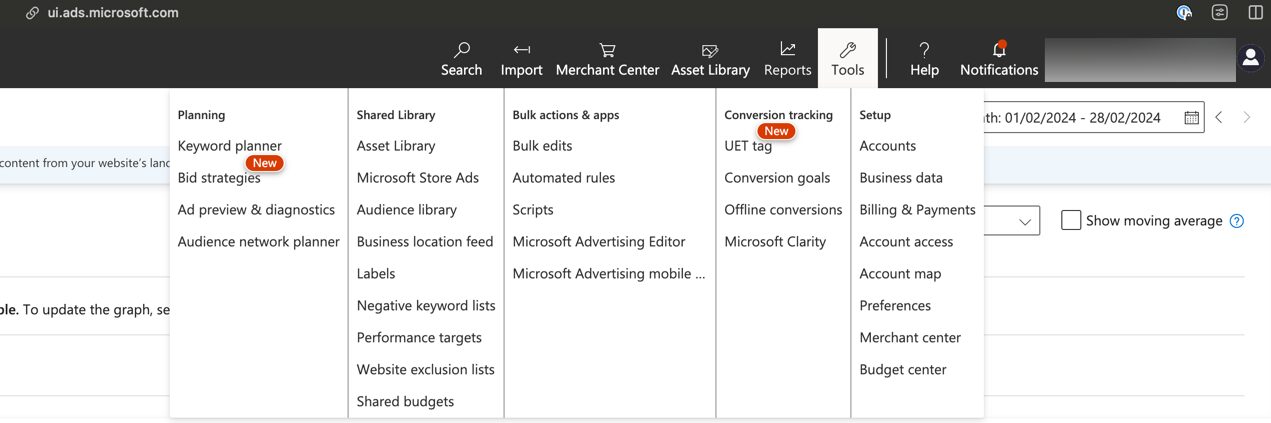
Task: Select Ad preview & diagnostics
Action: (x=256, y=210)
